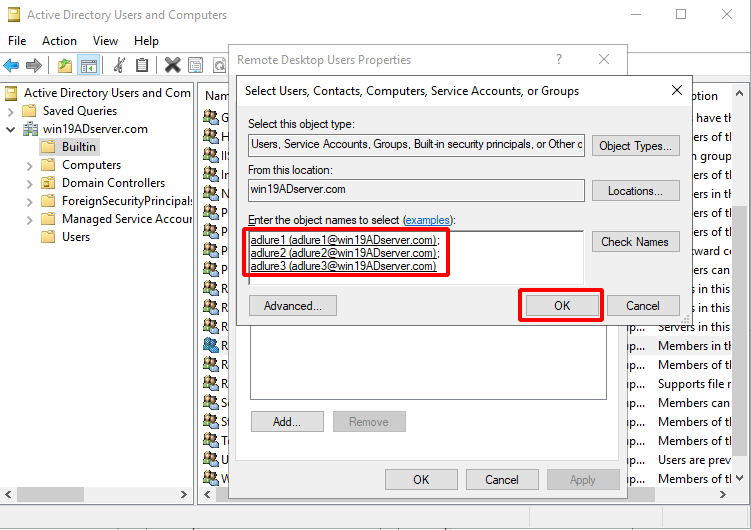The width and height of the screenshot is (751, 530).
Task: Click OK in Remote Desktop Users Properties
Action: tap(421, 480)
